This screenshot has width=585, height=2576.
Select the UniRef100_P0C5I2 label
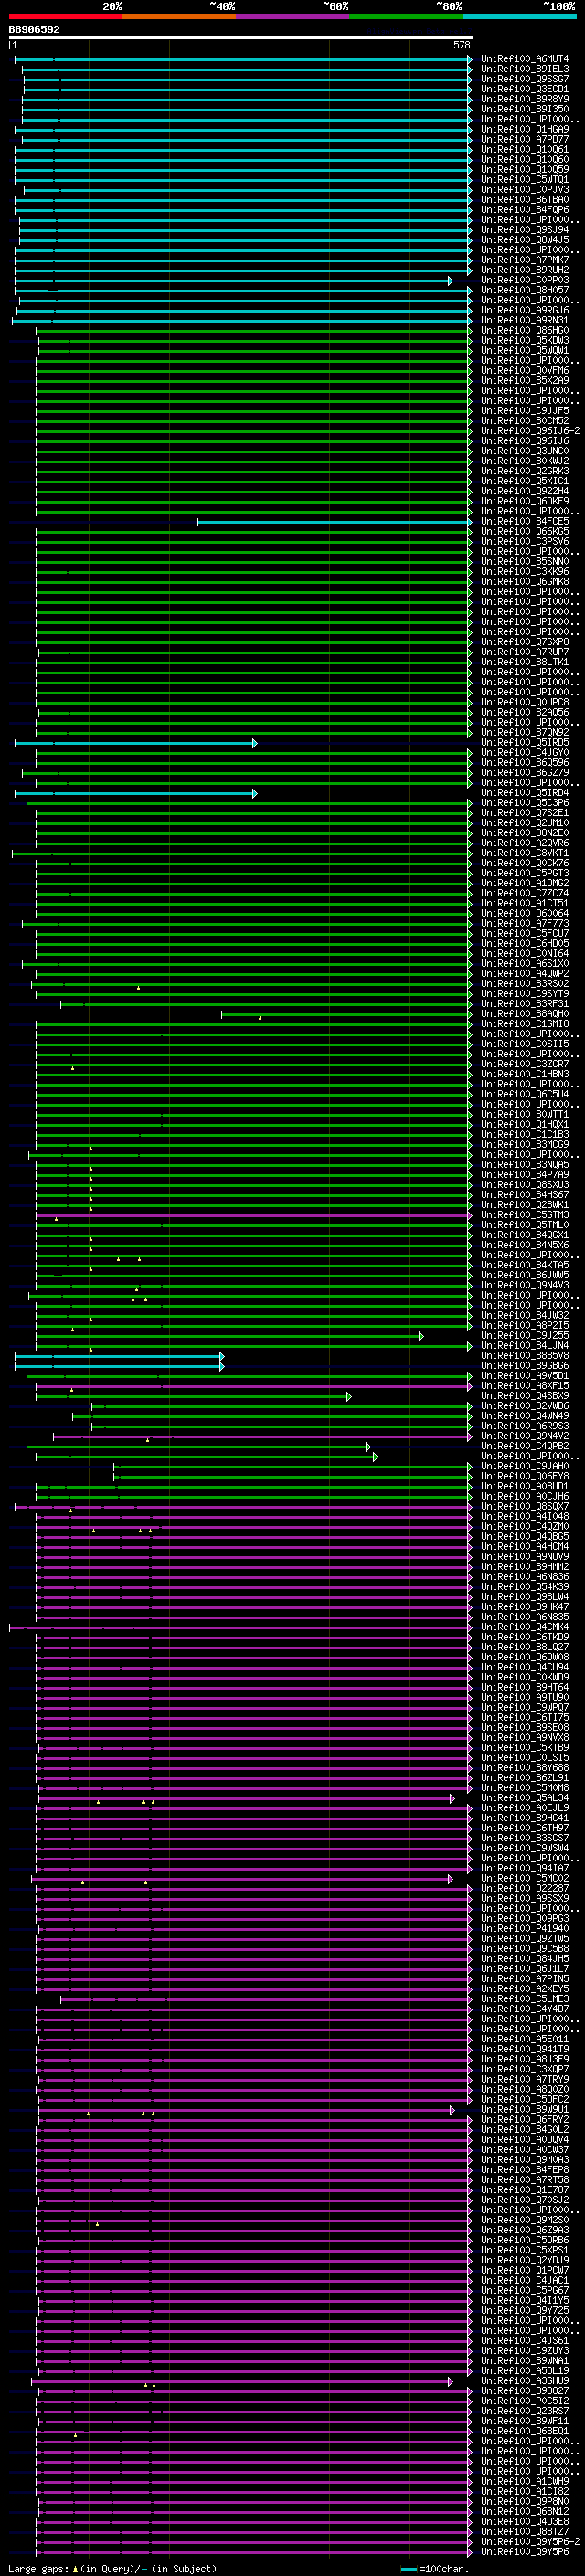524,2401
